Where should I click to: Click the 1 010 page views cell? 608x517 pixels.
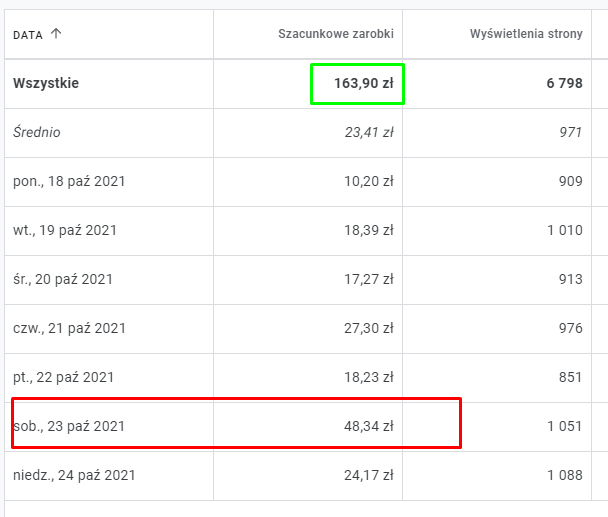(x=564, y=230)
